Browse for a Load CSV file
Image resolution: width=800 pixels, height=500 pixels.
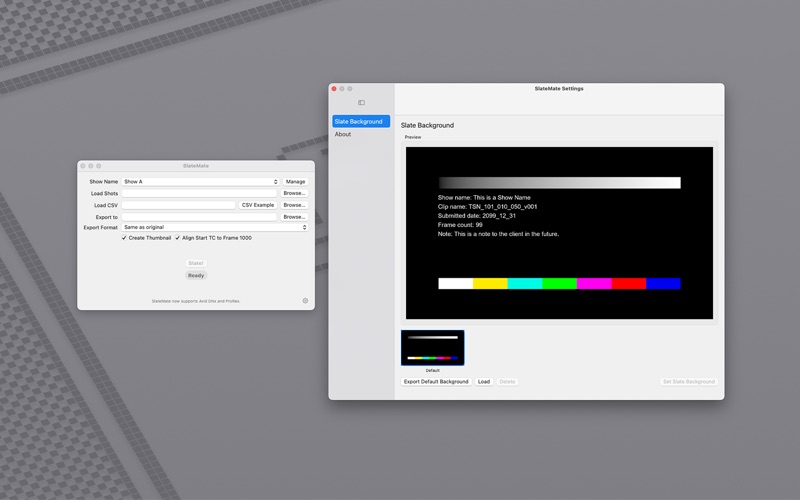click(x=294, y=205)
